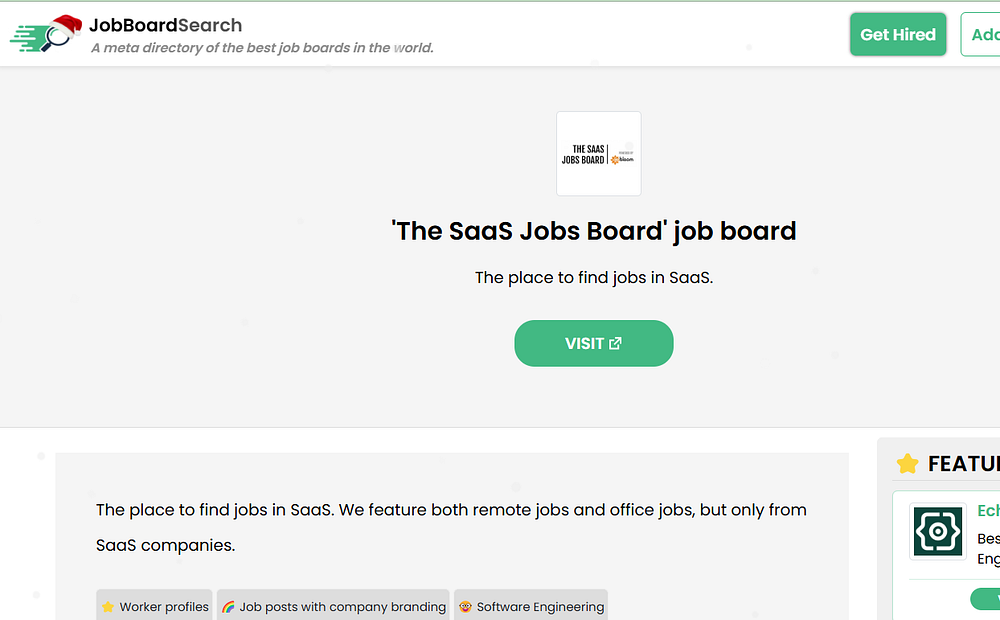Click the subtitle below the main heading

click(594, 278)
